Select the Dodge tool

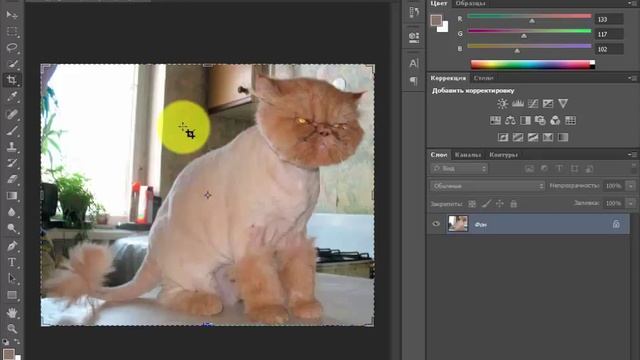pos(12,228)
